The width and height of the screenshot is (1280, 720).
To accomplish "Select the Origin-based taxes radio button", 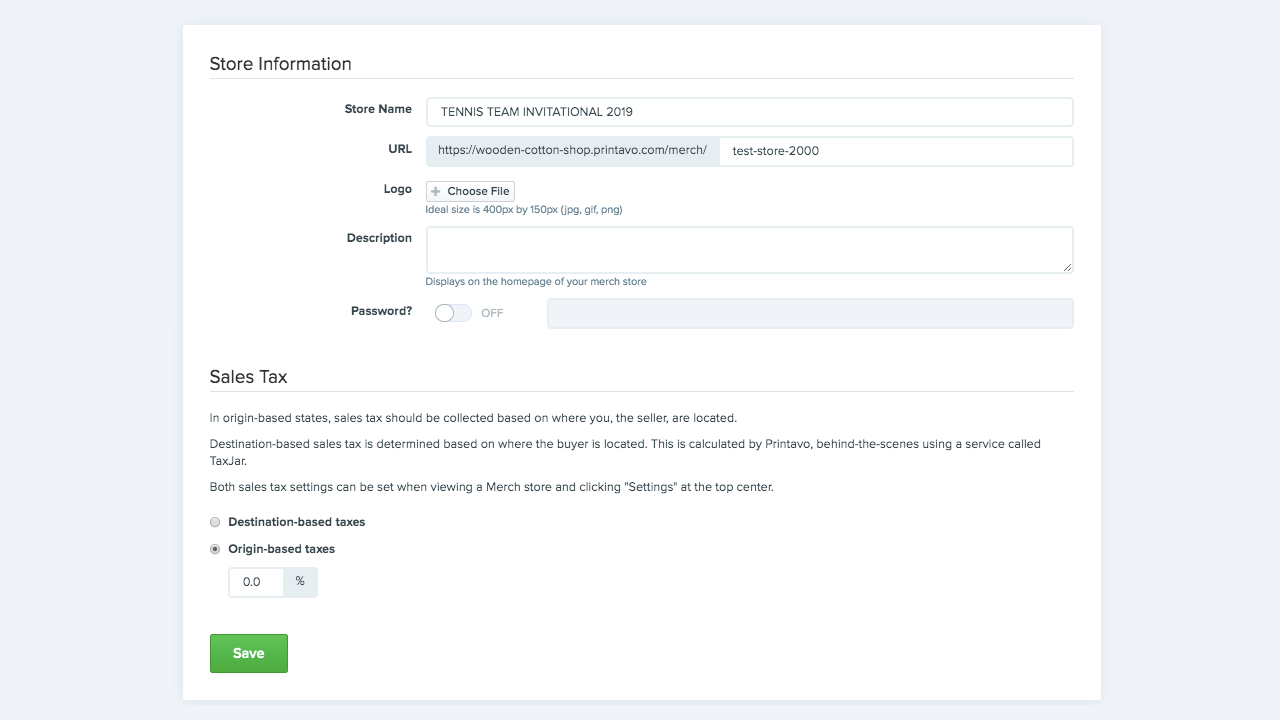I will [x=215, y=549].
